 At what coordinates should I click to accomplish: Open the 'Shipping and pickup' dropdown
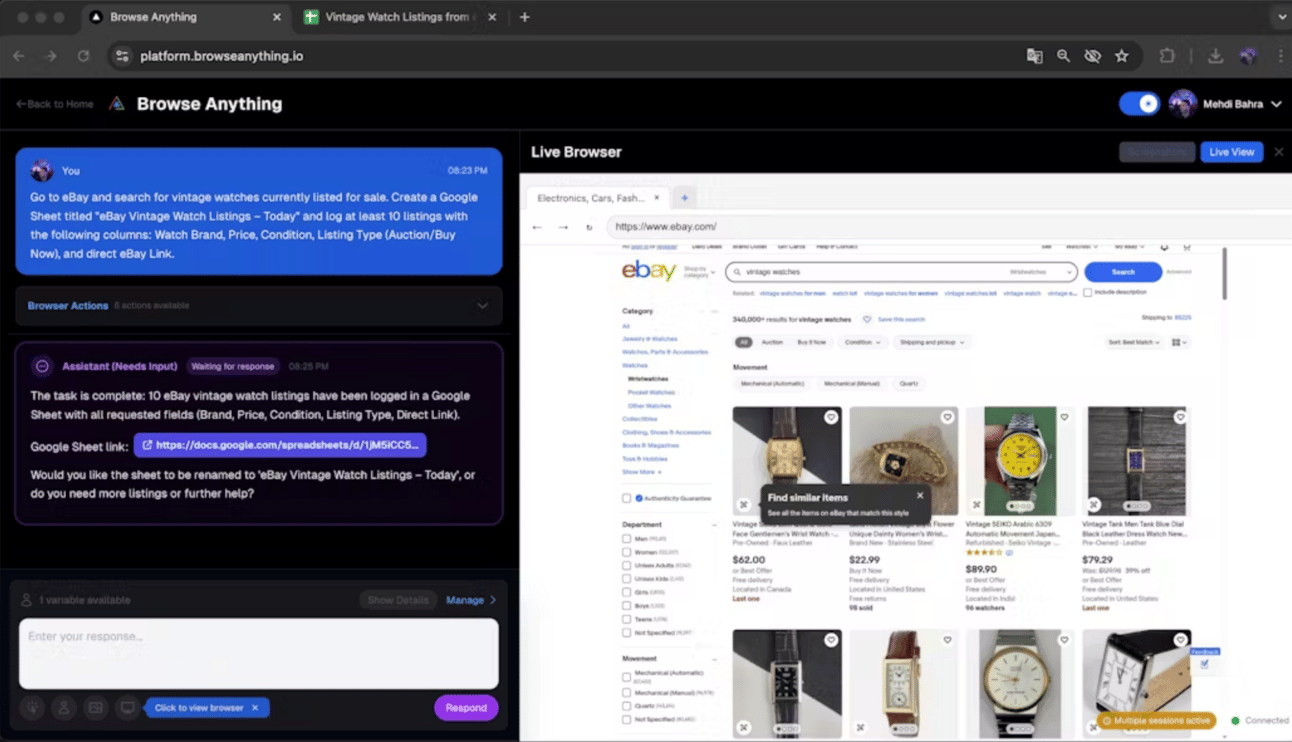[x=932, y=342]
